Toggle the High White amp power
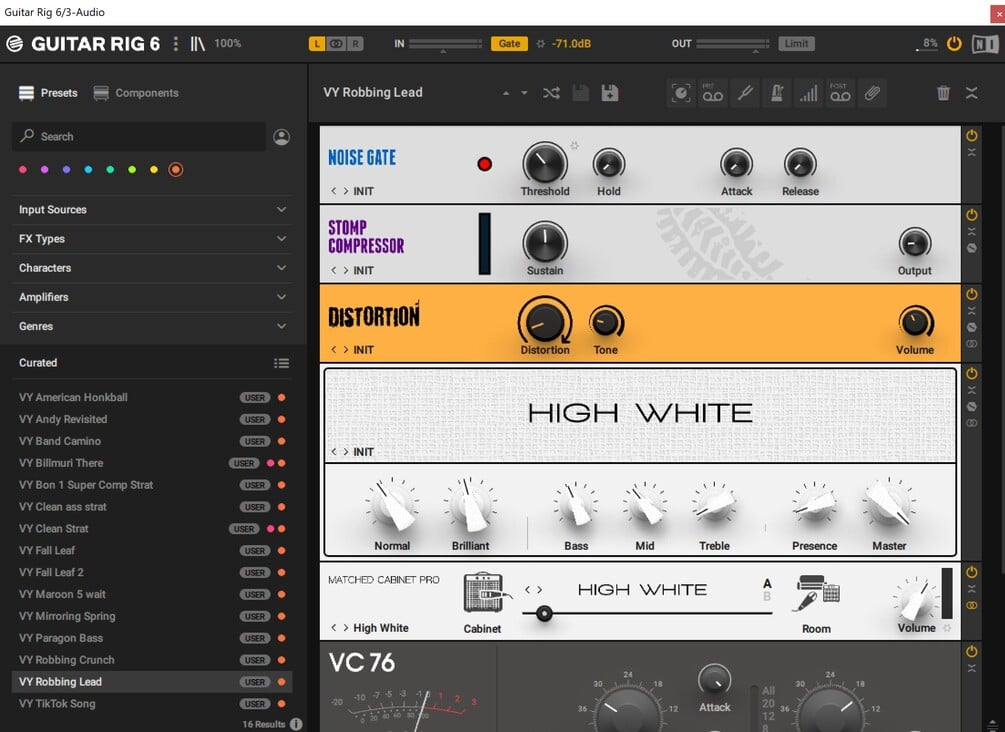 click(x=972, y=374)
